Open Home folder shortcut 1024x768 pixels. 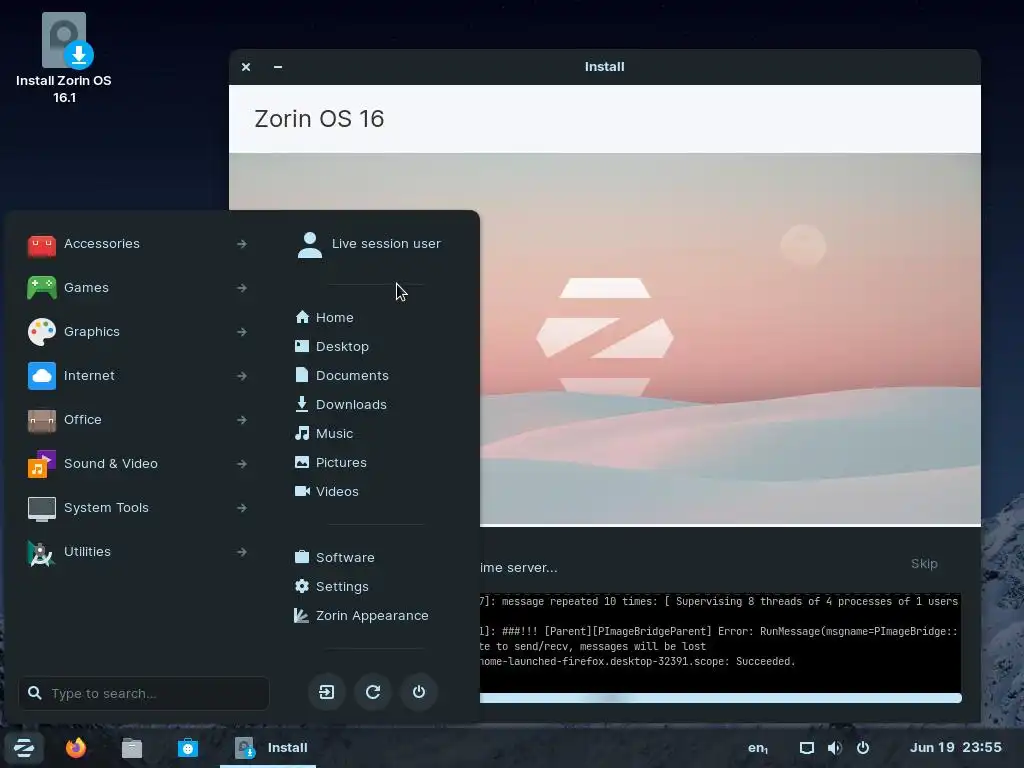tap(325, 317)
